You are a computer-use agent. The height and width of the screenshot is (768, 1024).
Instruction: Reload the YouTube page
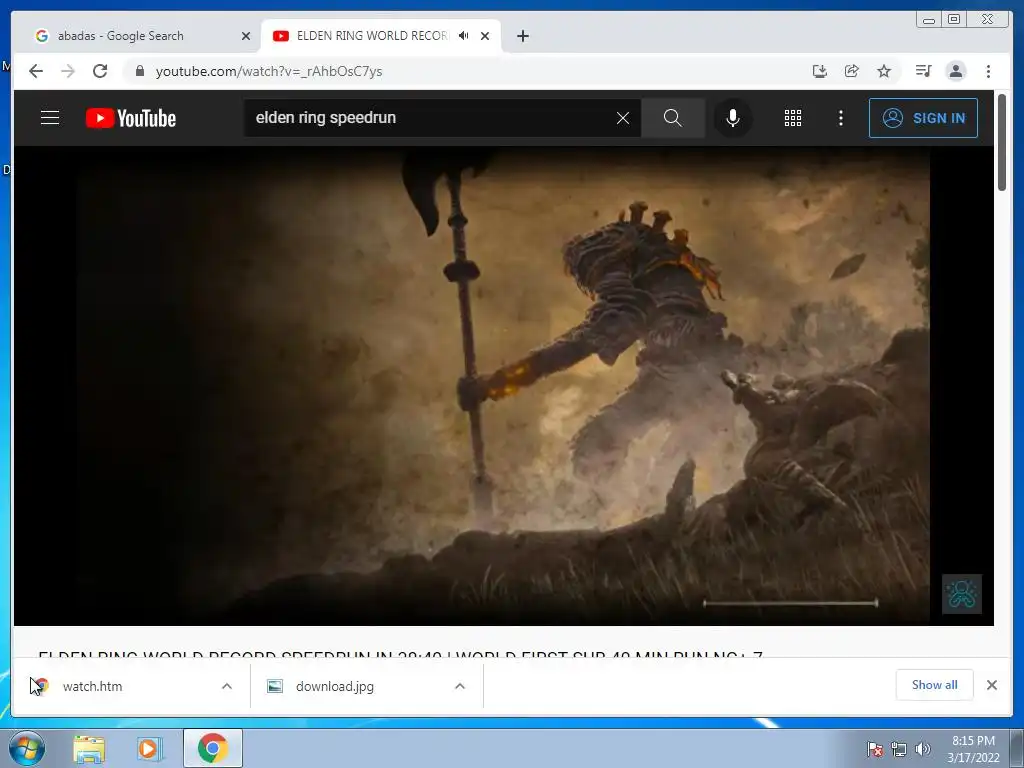(x=100, y=71)
